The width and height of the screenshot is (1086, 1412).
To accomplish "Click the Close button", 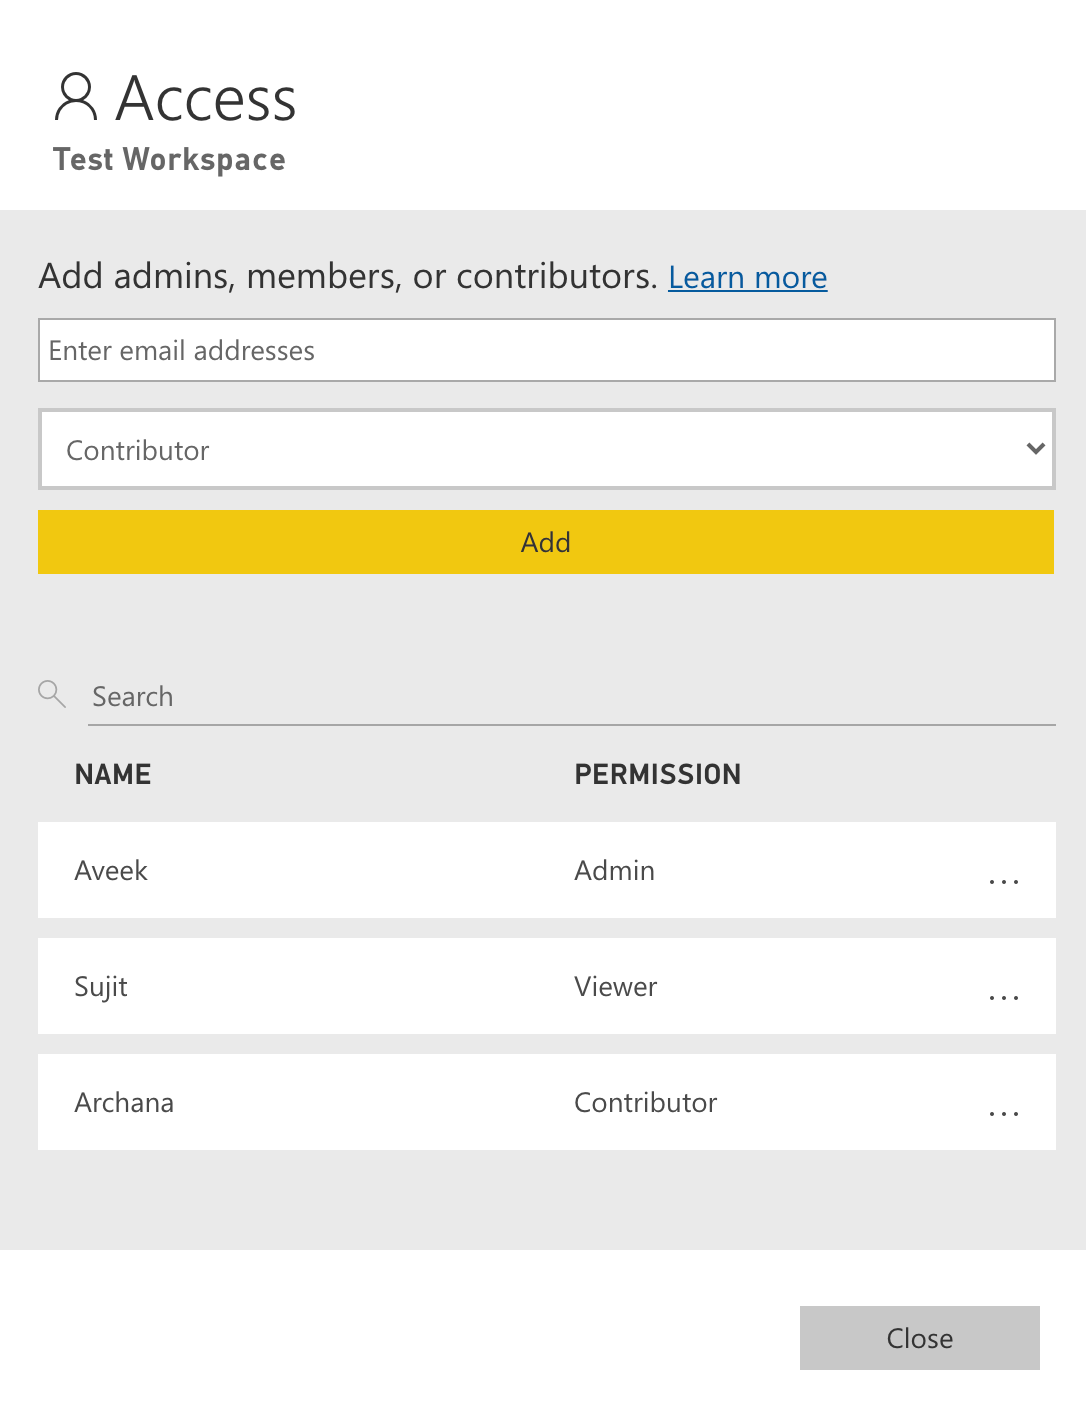I will tap(919, 1338).
